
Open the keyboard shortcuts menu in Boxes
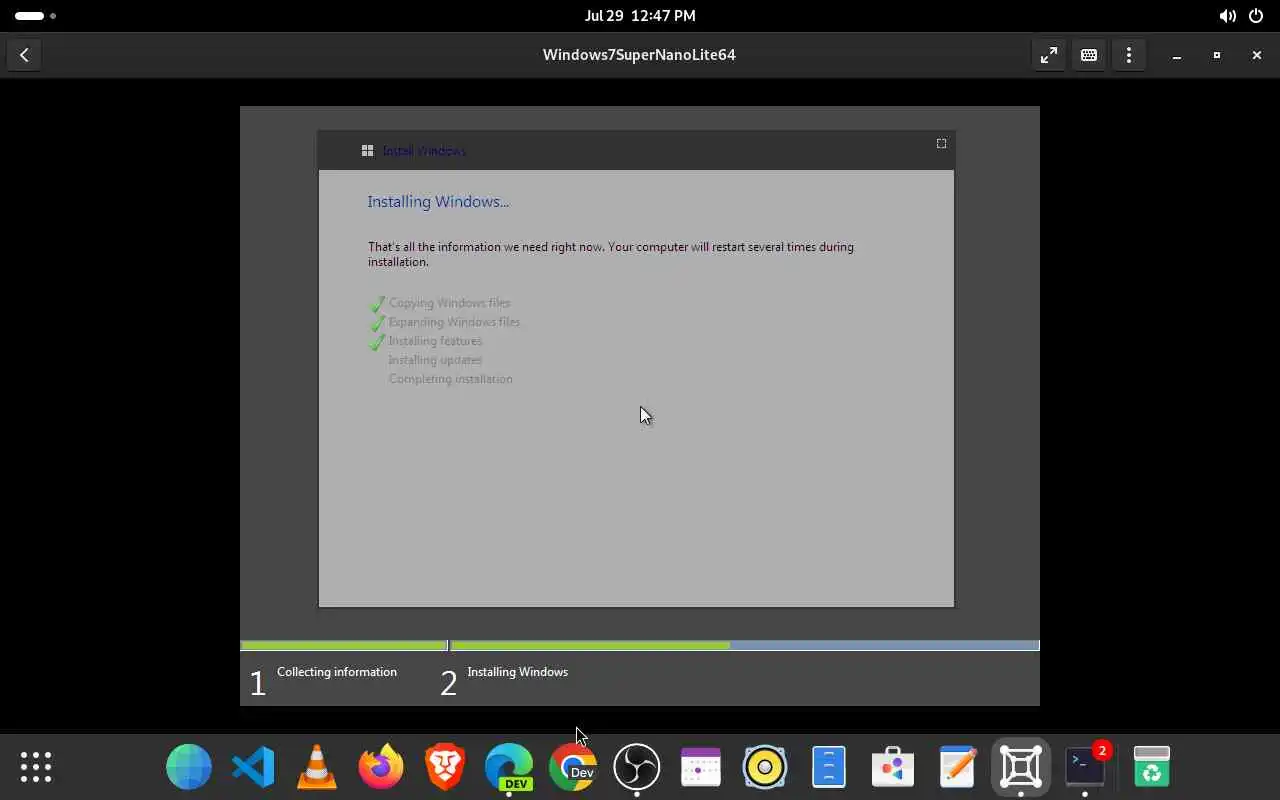click(1089, 55)
